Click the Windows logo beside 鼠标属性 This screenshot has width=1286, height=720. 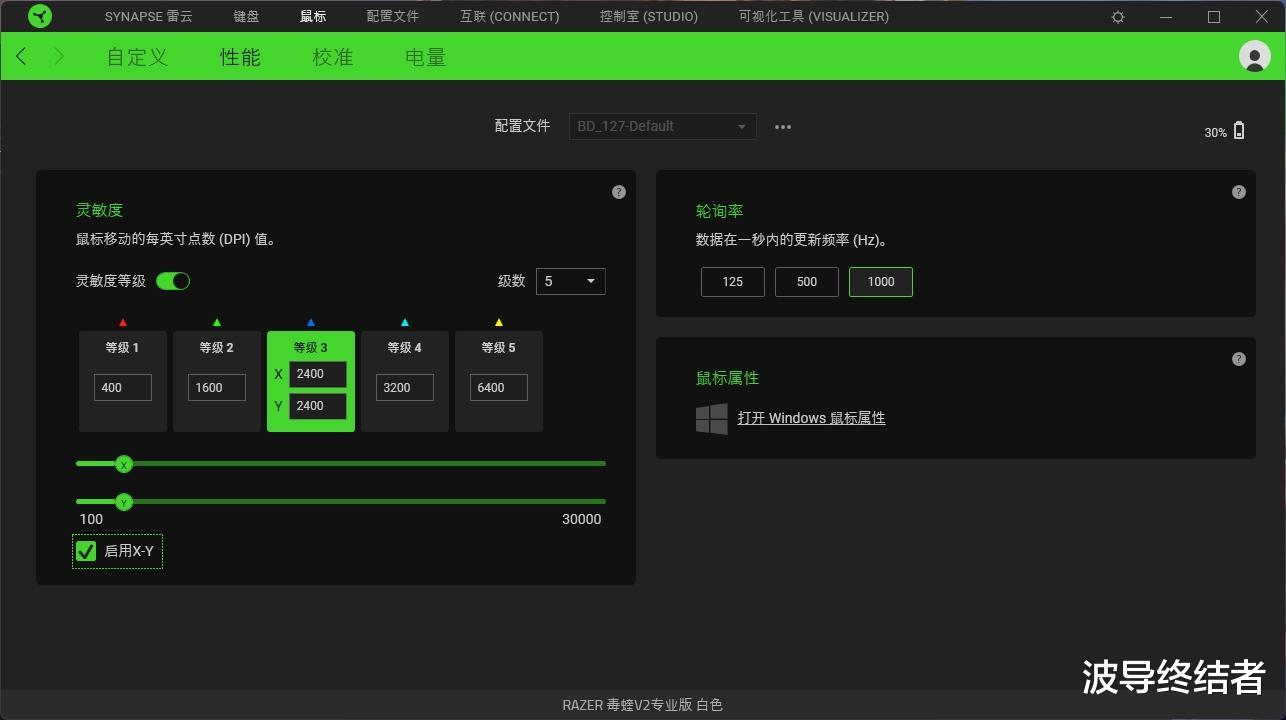click(711, 418)
